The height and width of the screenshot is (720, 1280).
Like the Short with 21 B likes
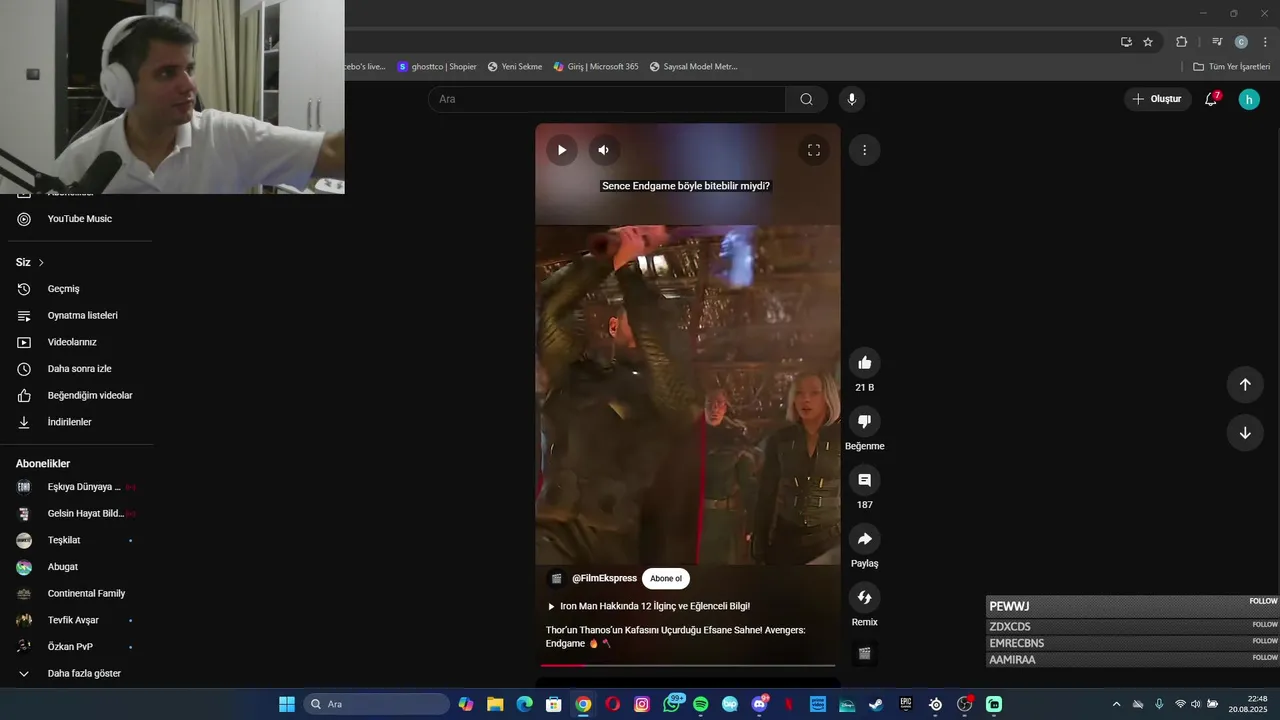pos(865,363)
